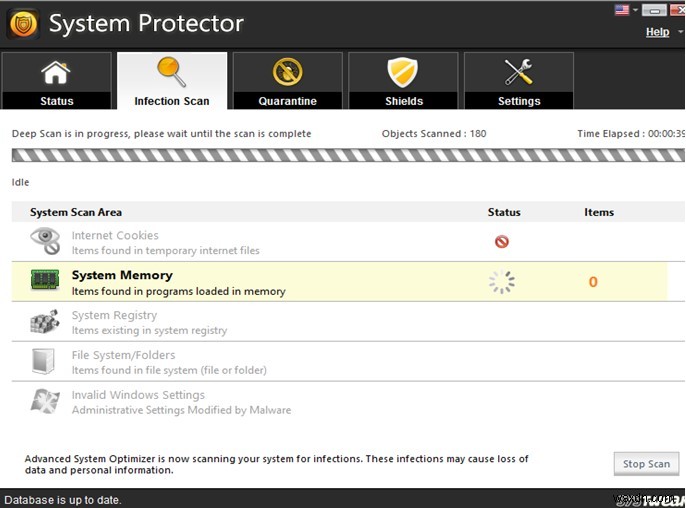
Task: Open the Help menu link
Action: tap(657, 32)
